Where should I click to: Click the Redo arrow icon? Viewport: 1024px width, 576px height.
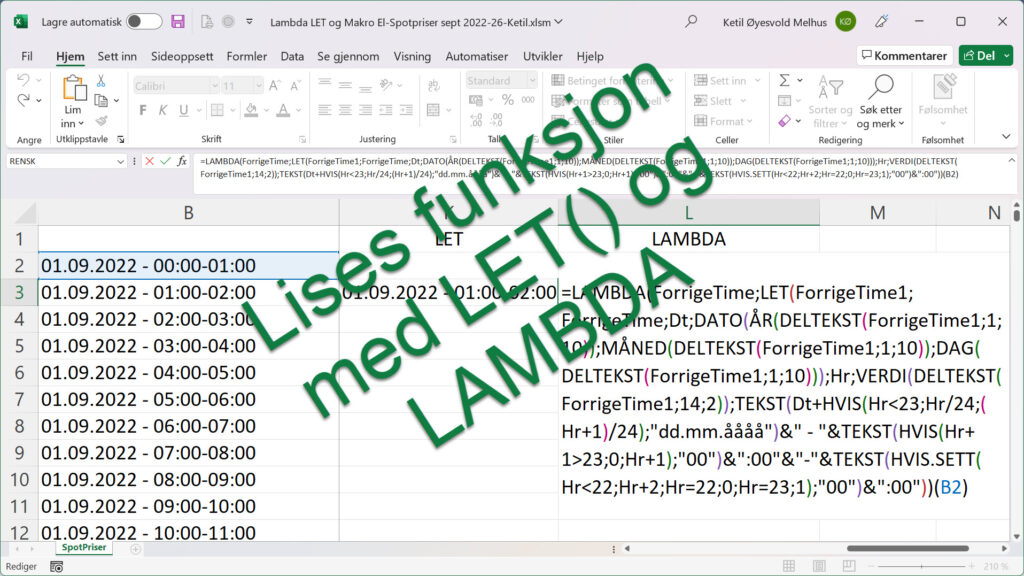[24, 100]
